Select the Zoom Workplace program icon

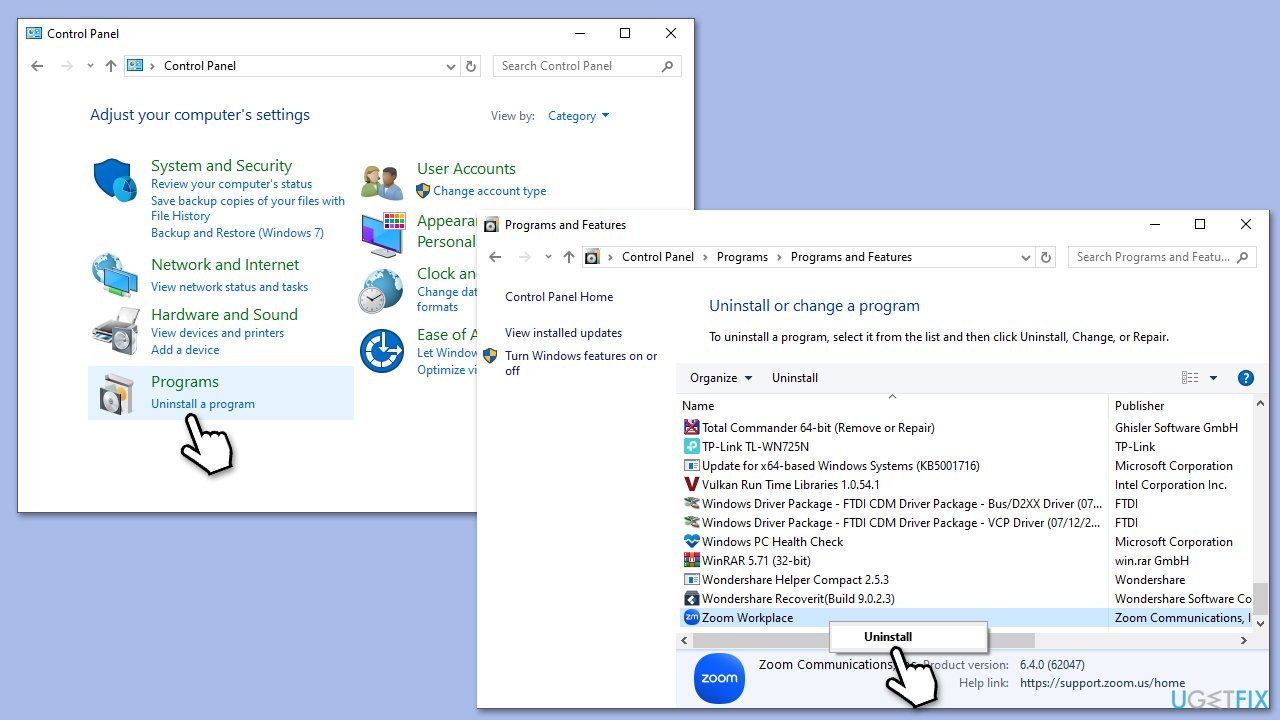point(691,617)
